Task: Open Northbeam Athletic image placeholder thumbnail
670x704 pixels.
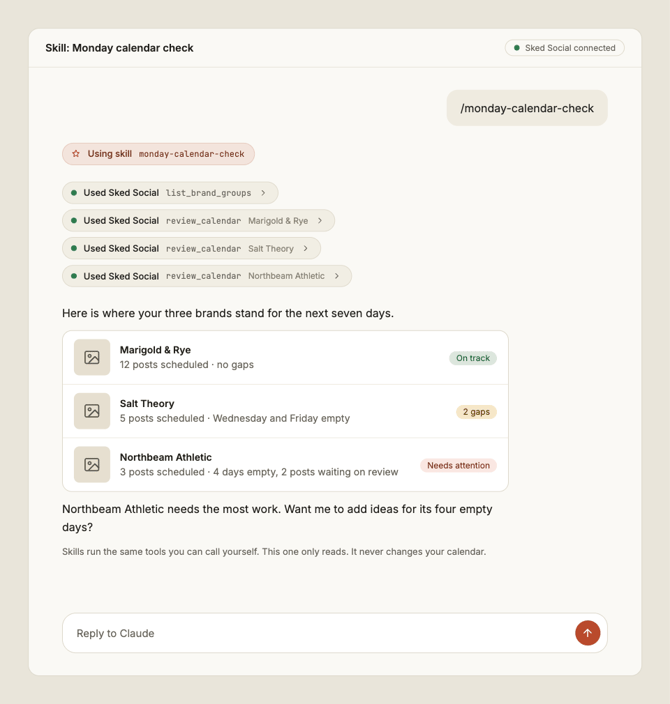Action: (x=92, y=464)
